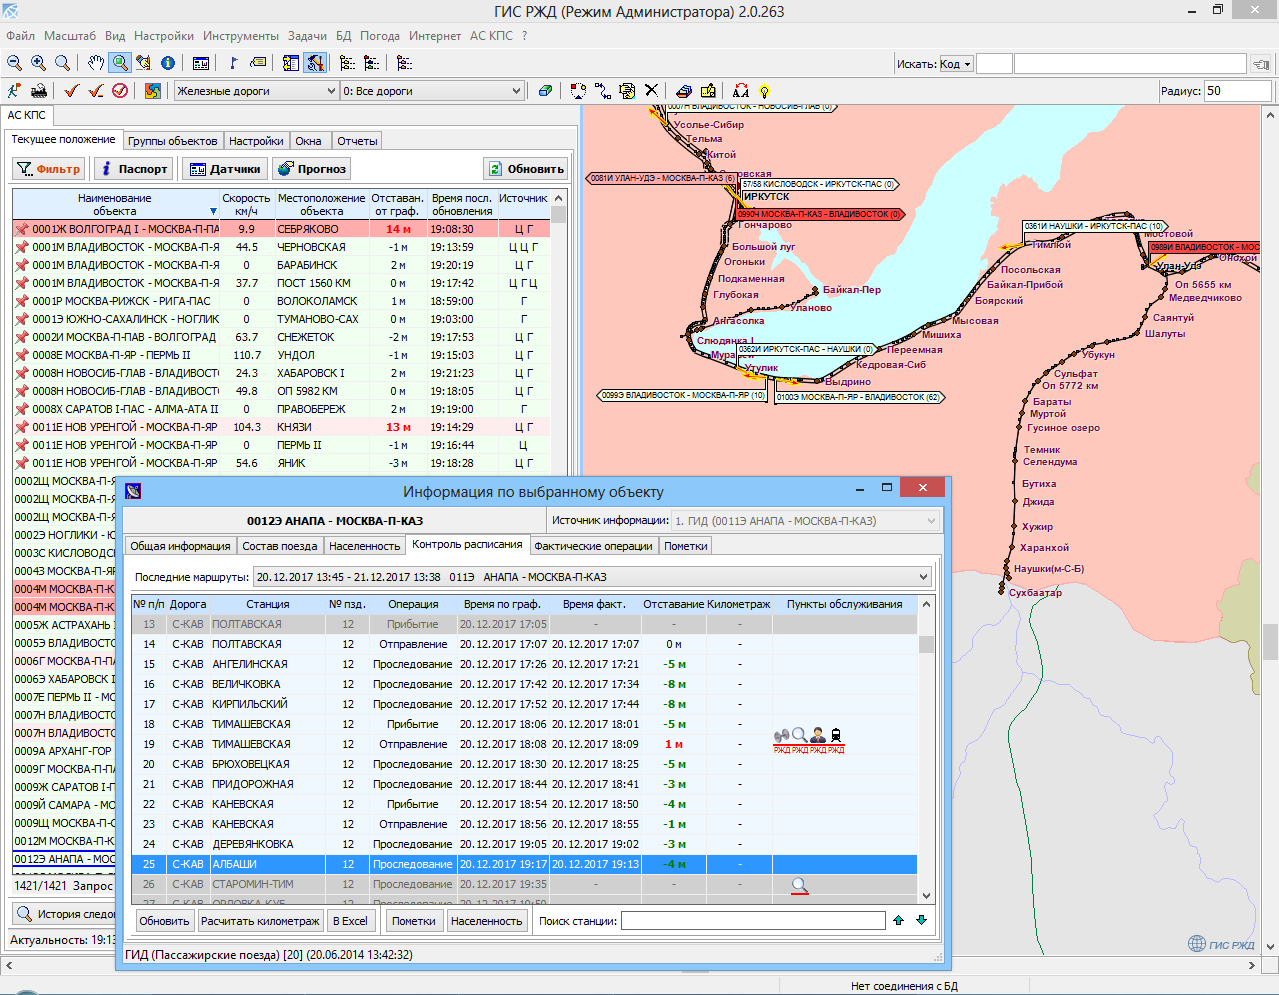This screenshot has width=1279, height=995.
Task: Select row 0008Х САРАТОВ I-ПАС - АЛМА-АТА II
Action: (x=281, y=409)
